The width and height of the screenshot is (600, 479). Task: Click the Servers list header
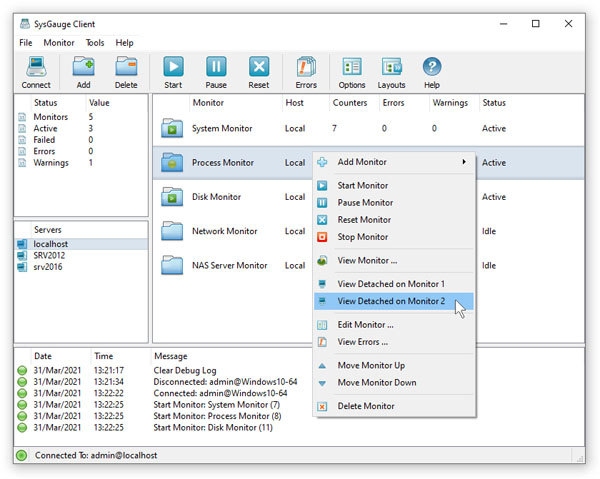[x=47, y=230]
